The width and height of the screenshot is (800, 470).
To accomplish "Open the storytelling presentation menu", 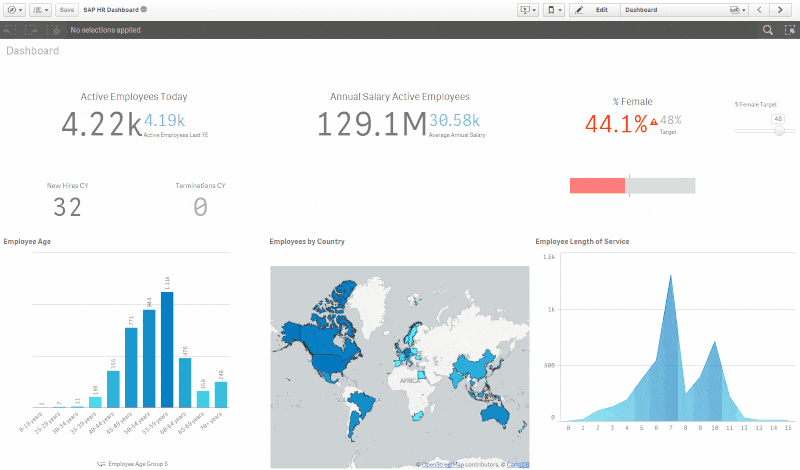I will pos(527,9).
